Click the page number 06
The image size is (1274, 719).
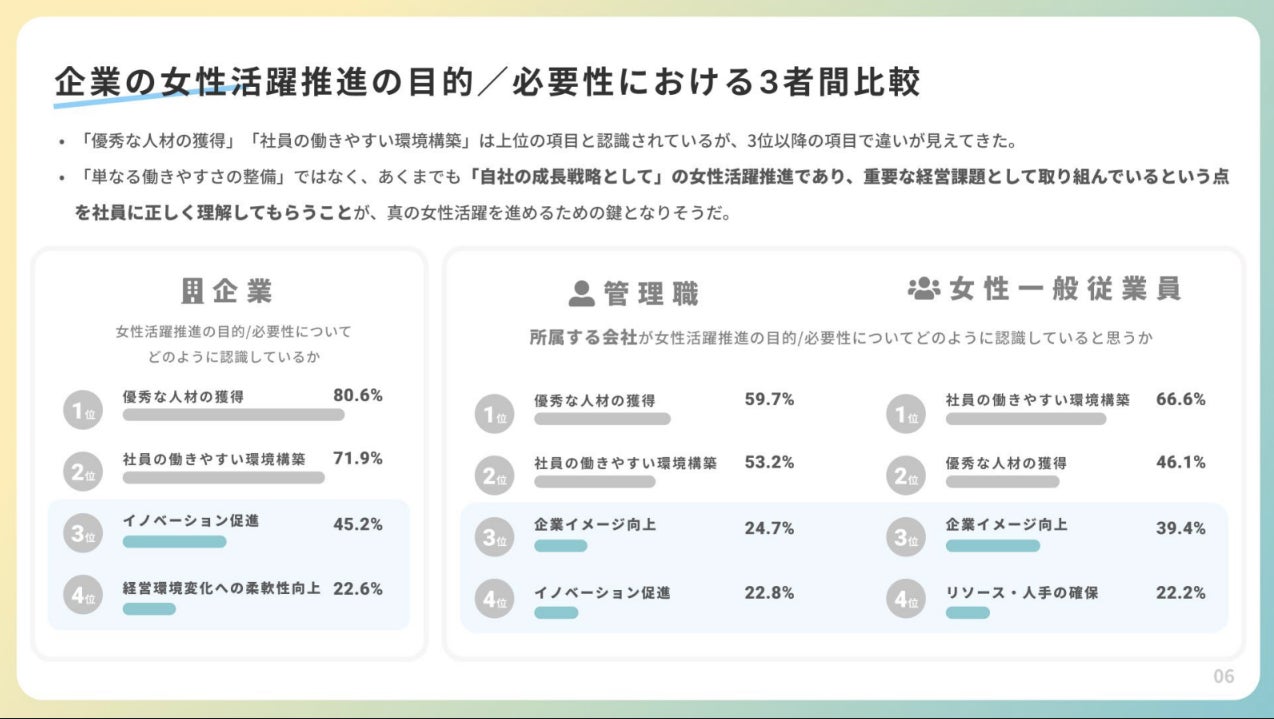coord(1224,677)
